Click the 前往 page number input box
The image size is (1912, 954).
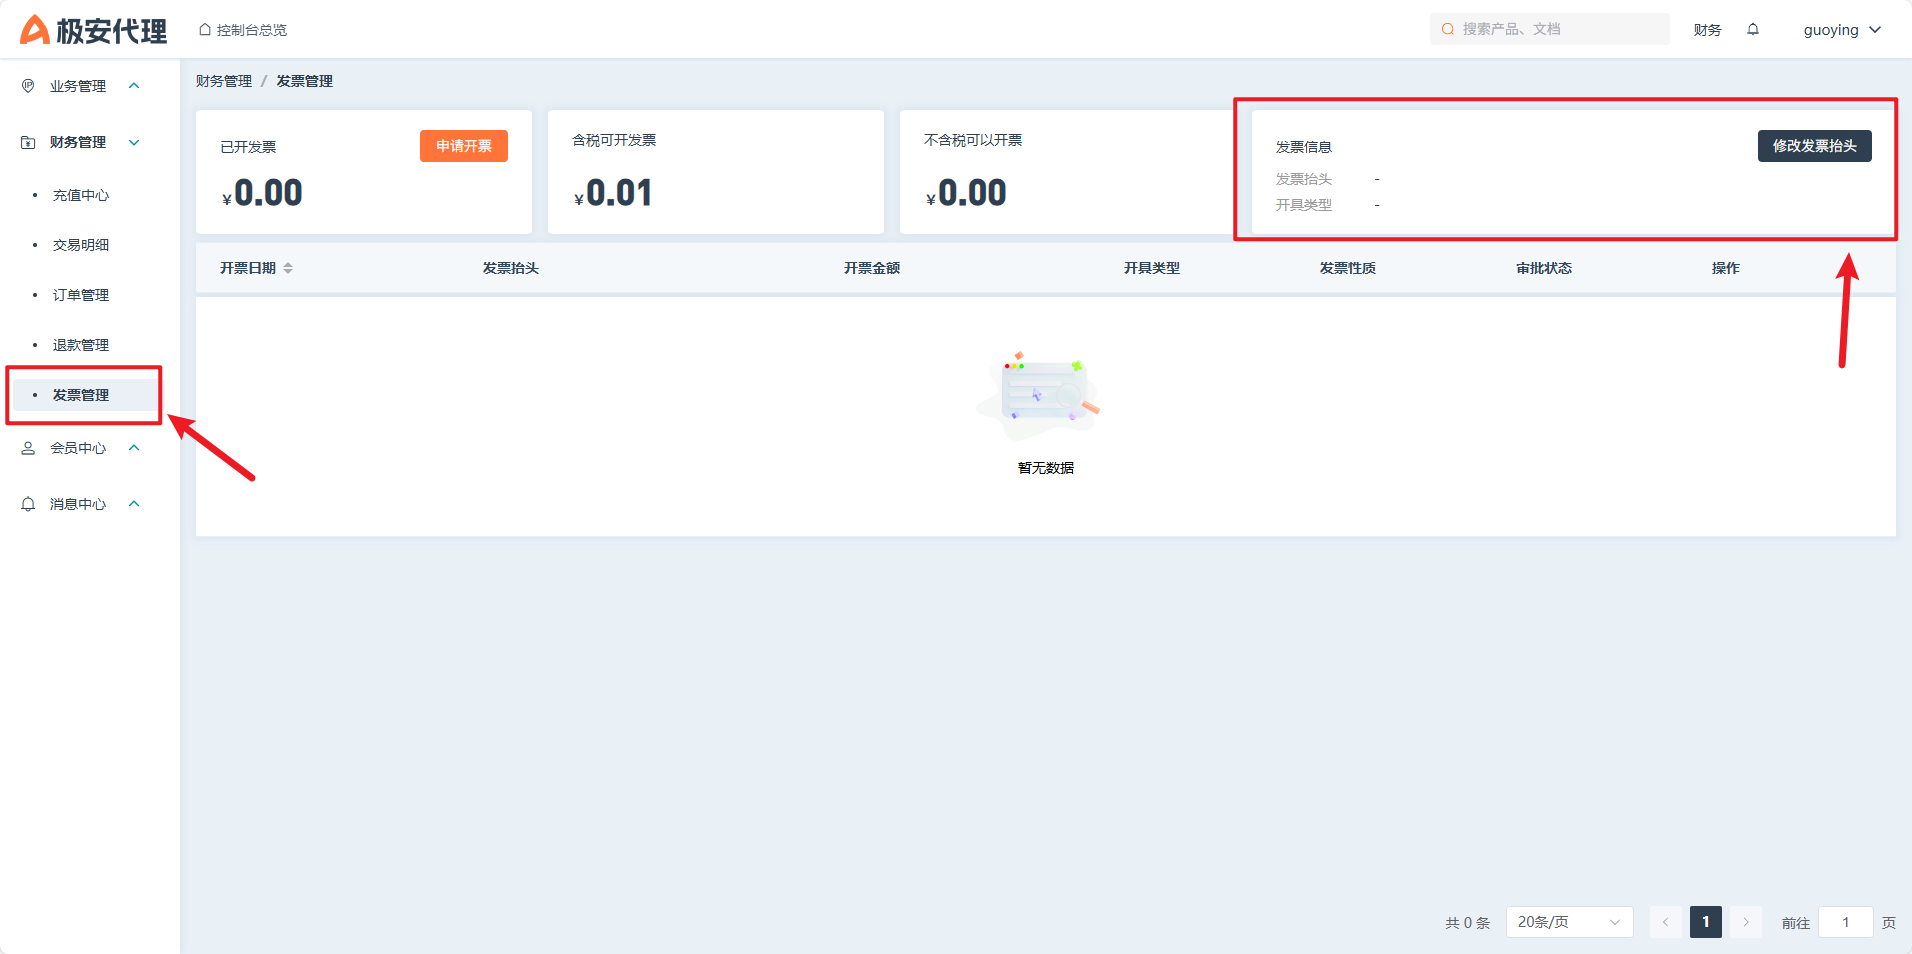(1845, 922)
